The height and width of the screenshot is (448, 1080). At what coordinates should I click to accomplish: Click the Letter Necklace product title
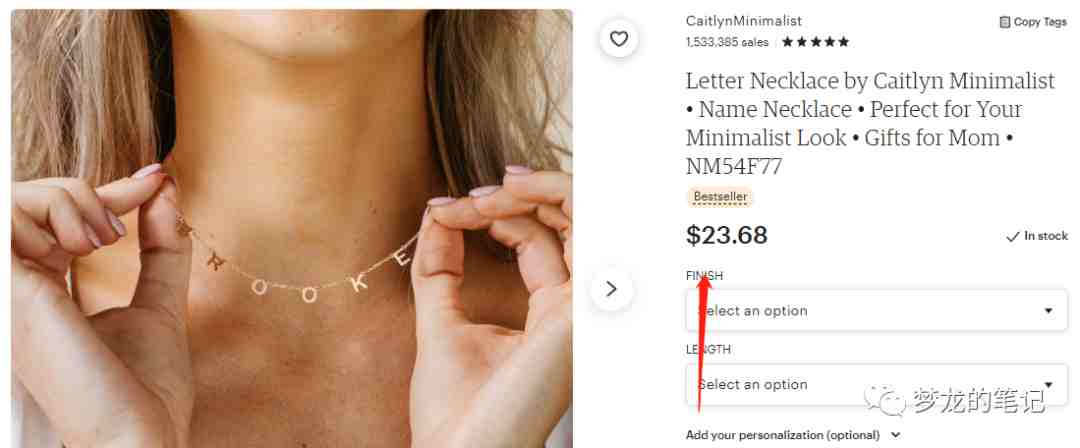(x=871, y=123)
